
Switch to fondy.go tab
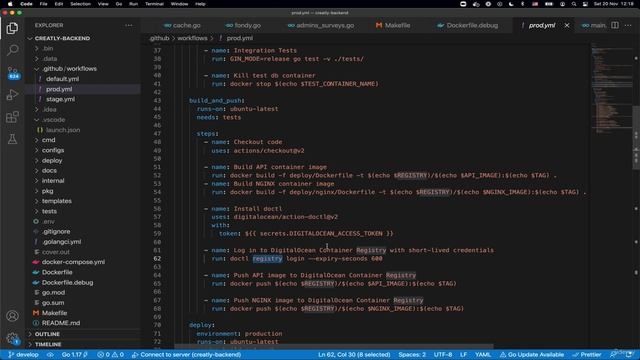click(243, 25)
